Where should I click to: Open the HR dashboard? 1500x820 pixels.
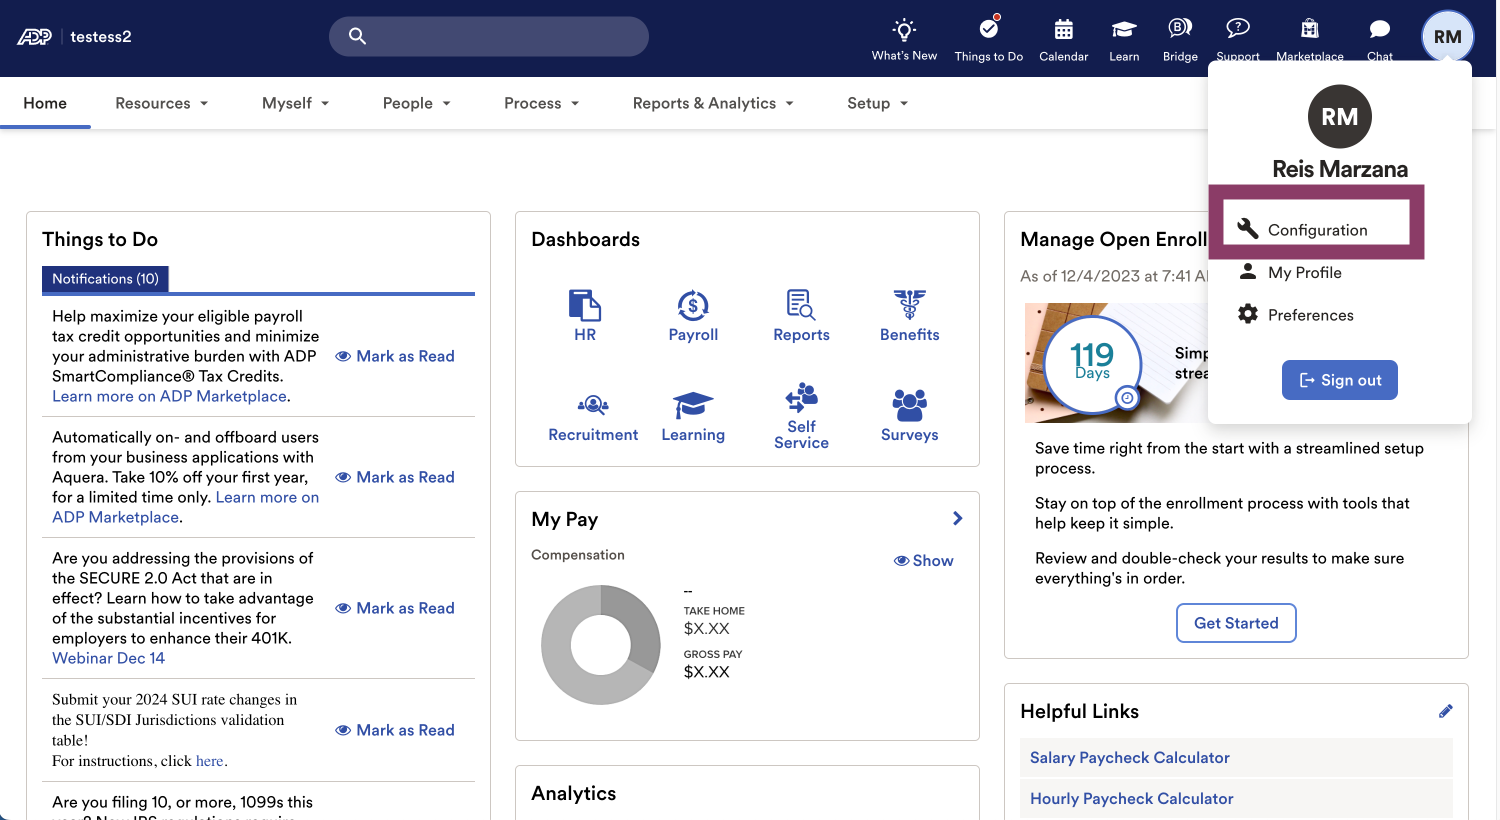[585, 316]
